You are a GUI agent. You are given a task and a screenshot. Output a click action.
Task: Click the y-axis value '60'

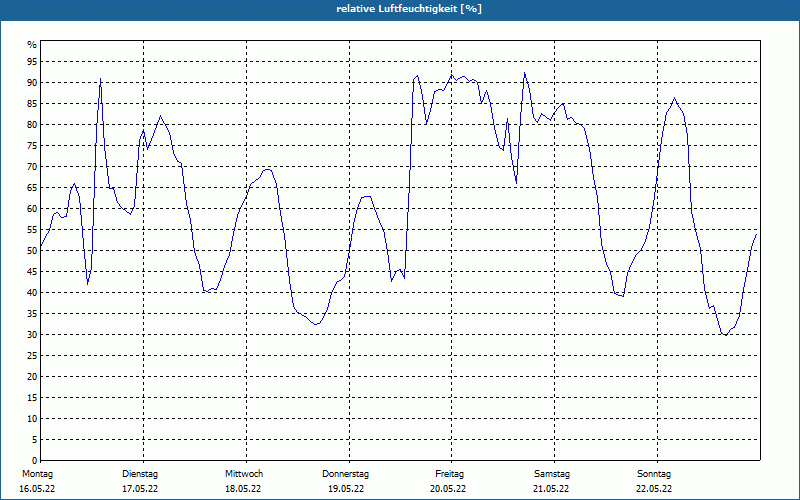point(32,209)
